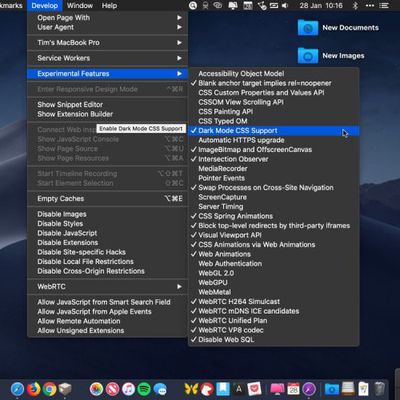Expand the User Agent submenu
The image size is (400, 400).
(107, 27)
